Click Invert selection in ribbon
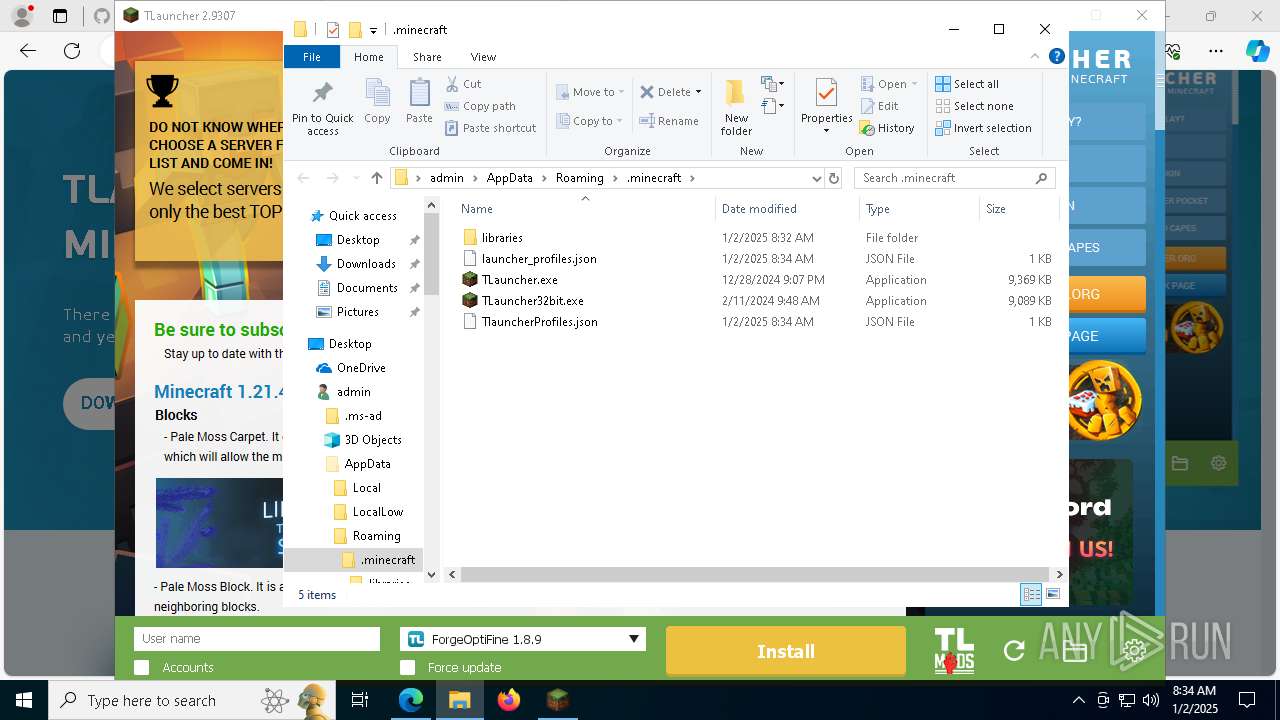The width and height of the screenshot is (1280, 720). pos(983,128)
